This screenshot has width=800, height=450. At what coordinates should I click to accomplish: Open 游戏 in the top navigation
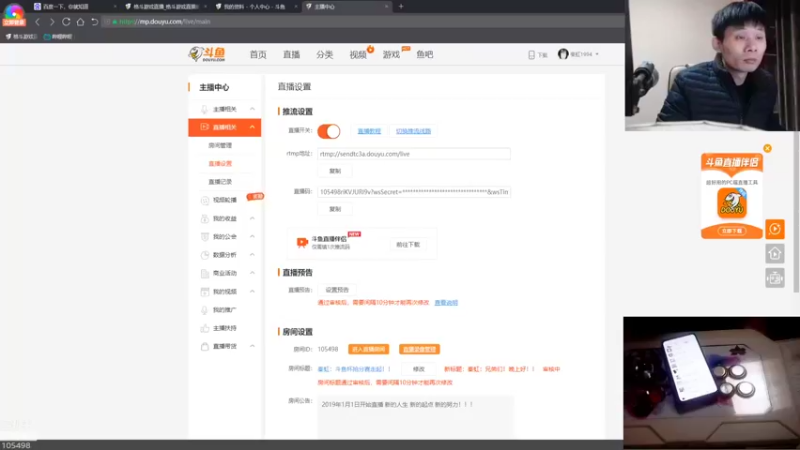pyautogui.click(x=391, y=55)
